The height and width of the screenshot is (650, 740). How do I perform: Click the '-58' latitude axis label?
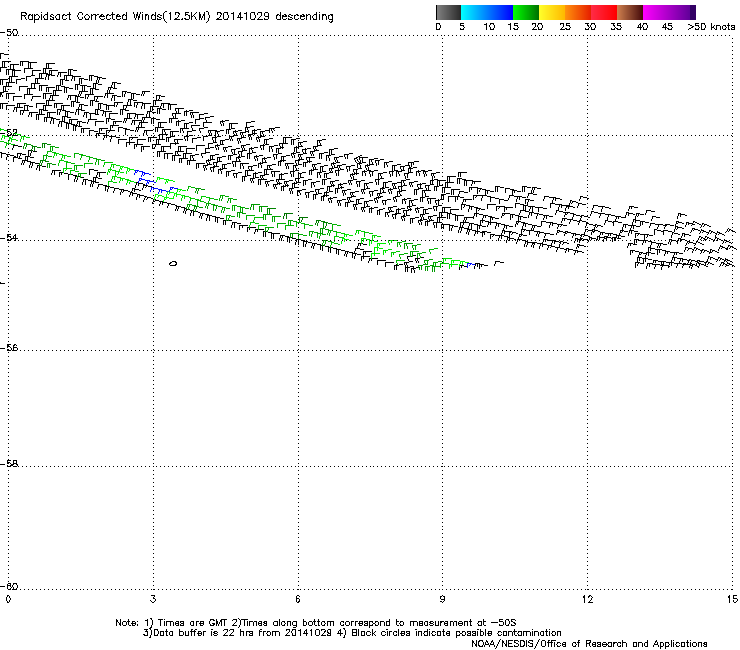pos(9,464)
